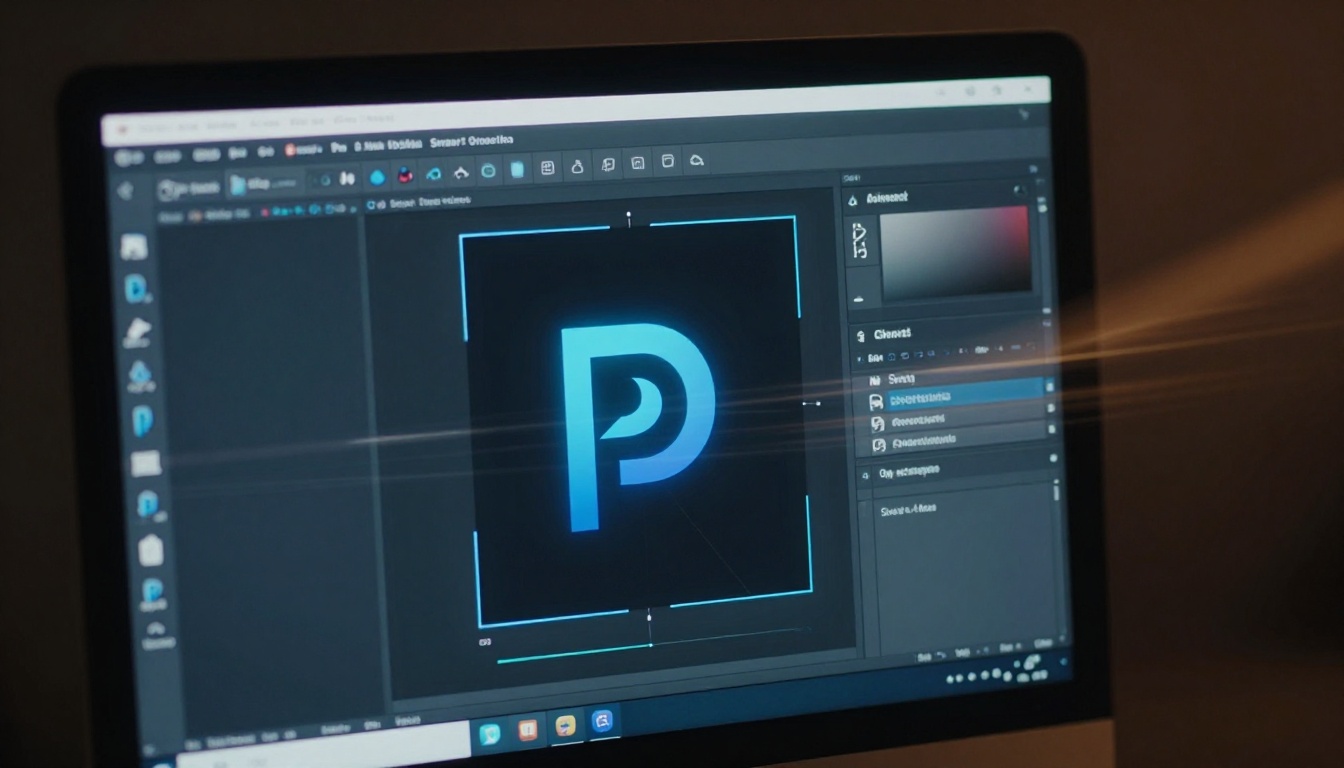1344x768 pixels.
Task: Click the blue hexagon icon in top toolbar
Action: pyautogui.click(x=377, y=177)
